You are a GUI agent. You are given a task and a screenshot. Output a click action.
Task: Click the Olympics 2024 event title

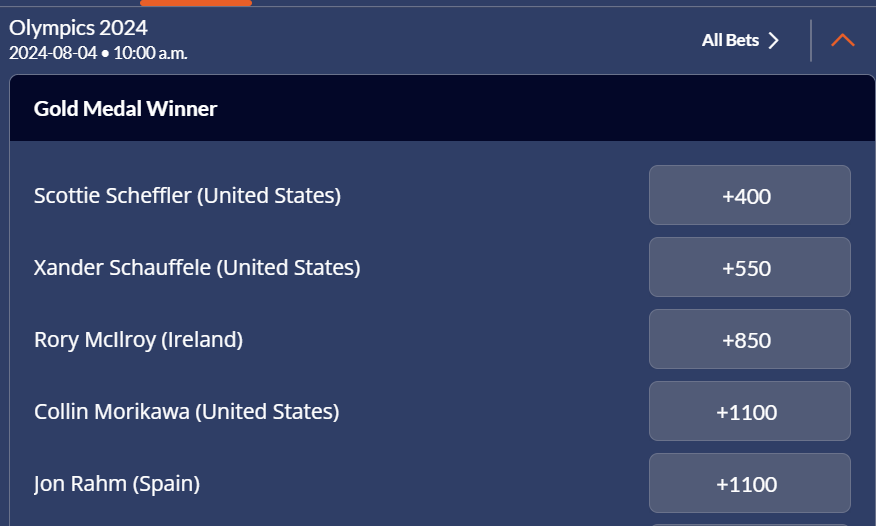[78, 28]
